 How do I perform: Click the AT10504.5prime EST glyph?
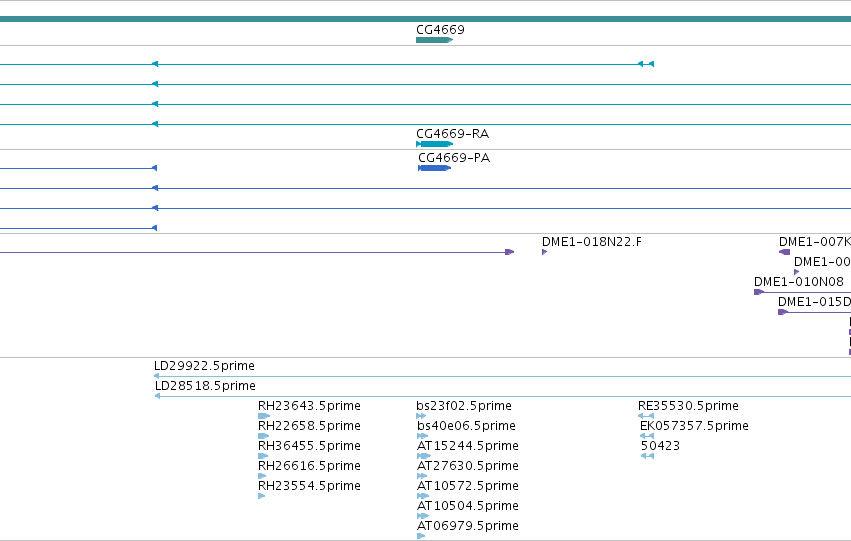tap(423, 516)
